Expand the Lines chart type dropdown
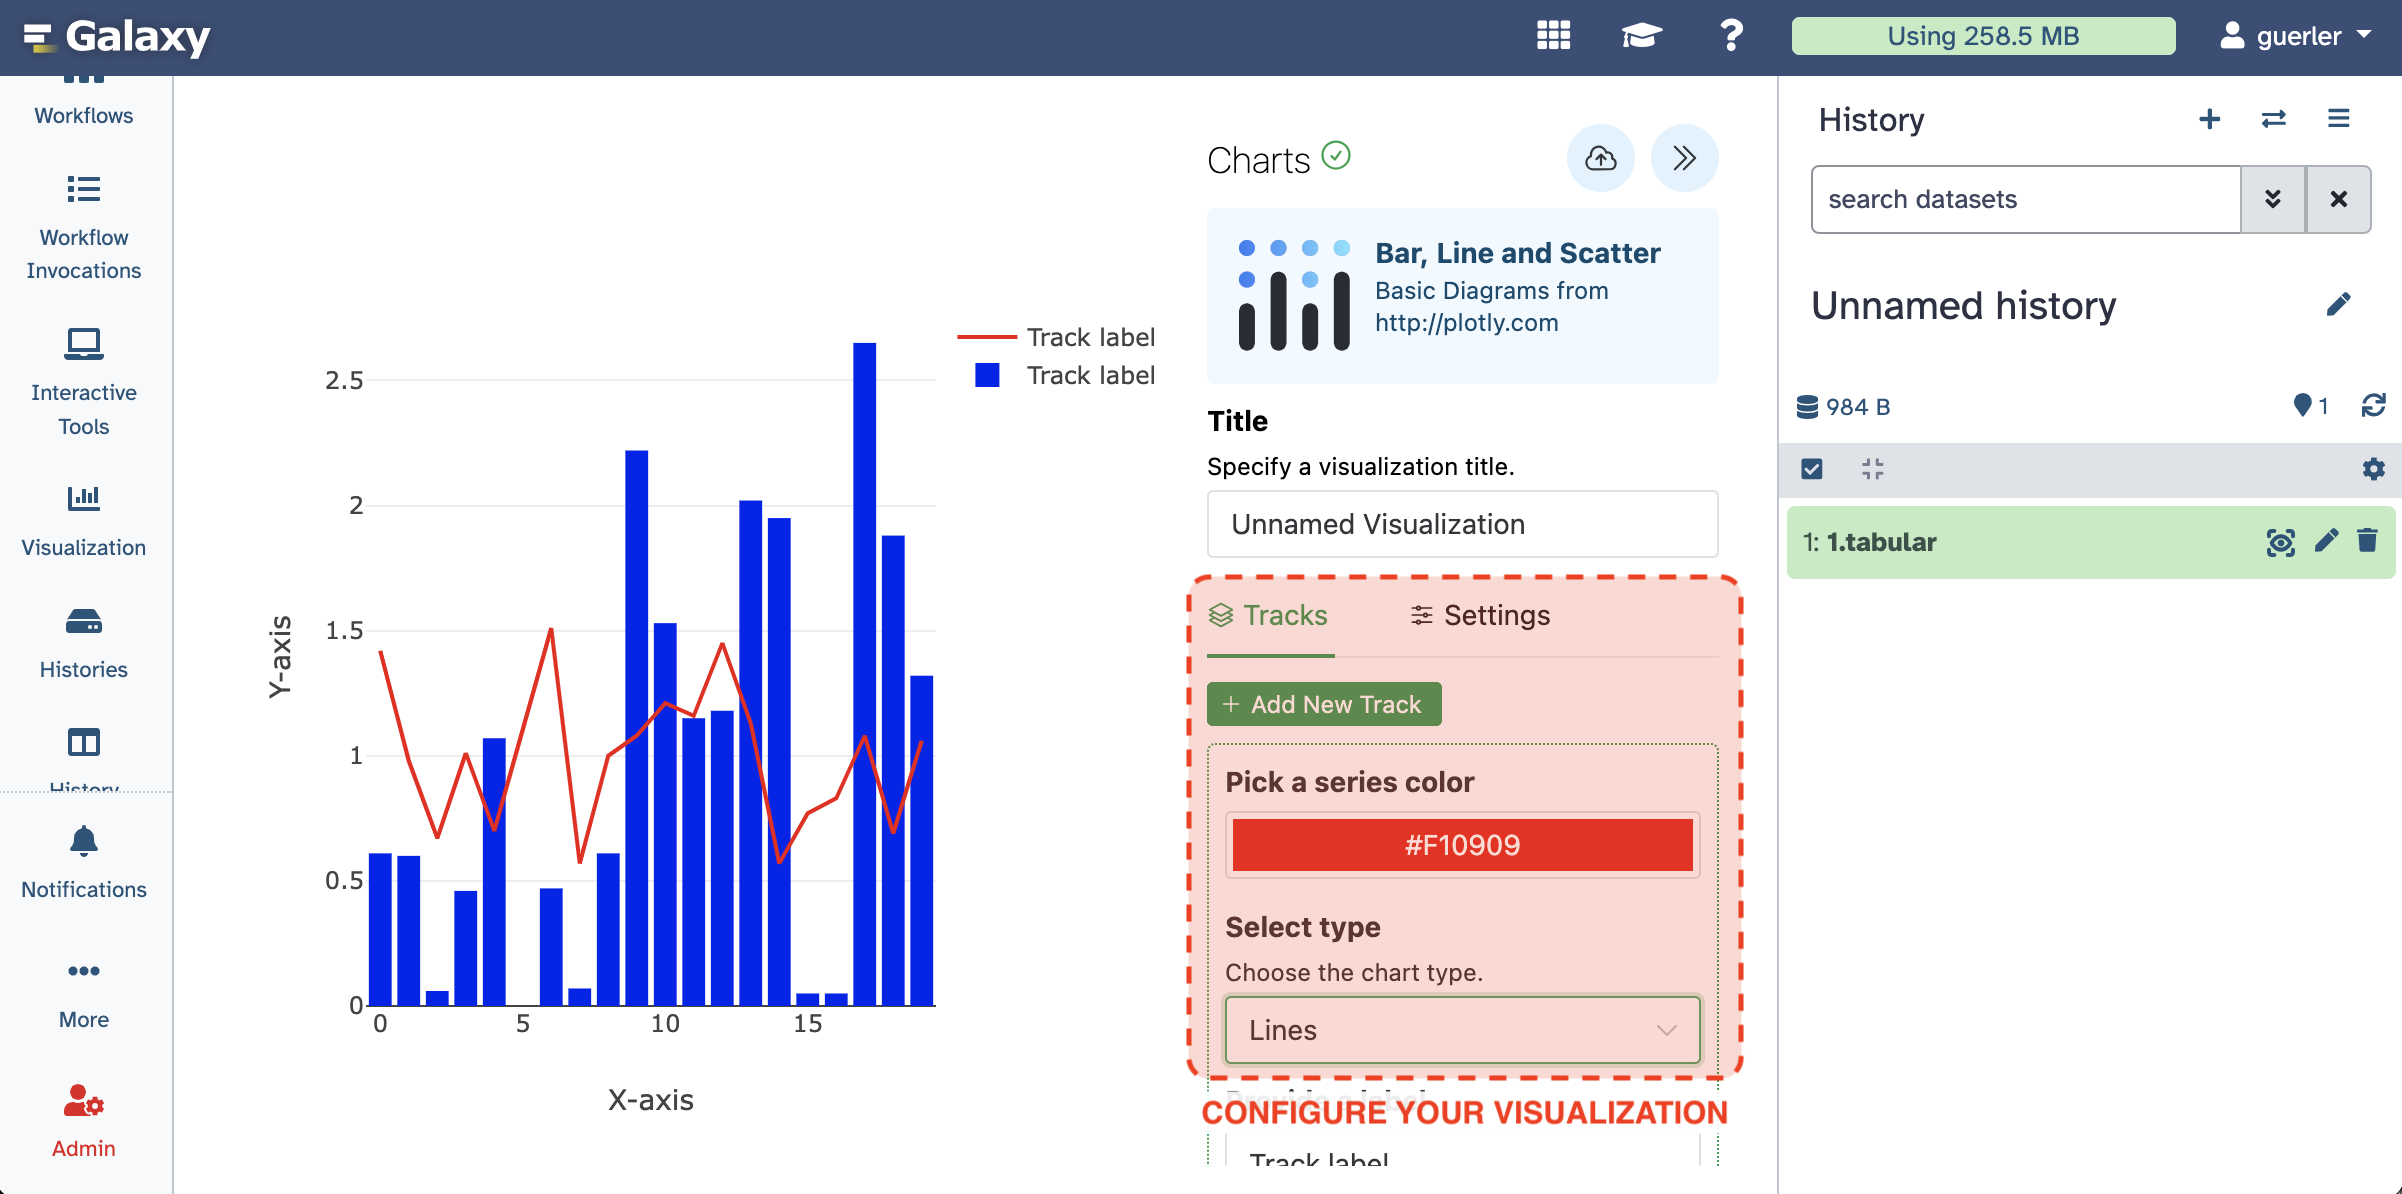 click(x=1462, y=1029)
